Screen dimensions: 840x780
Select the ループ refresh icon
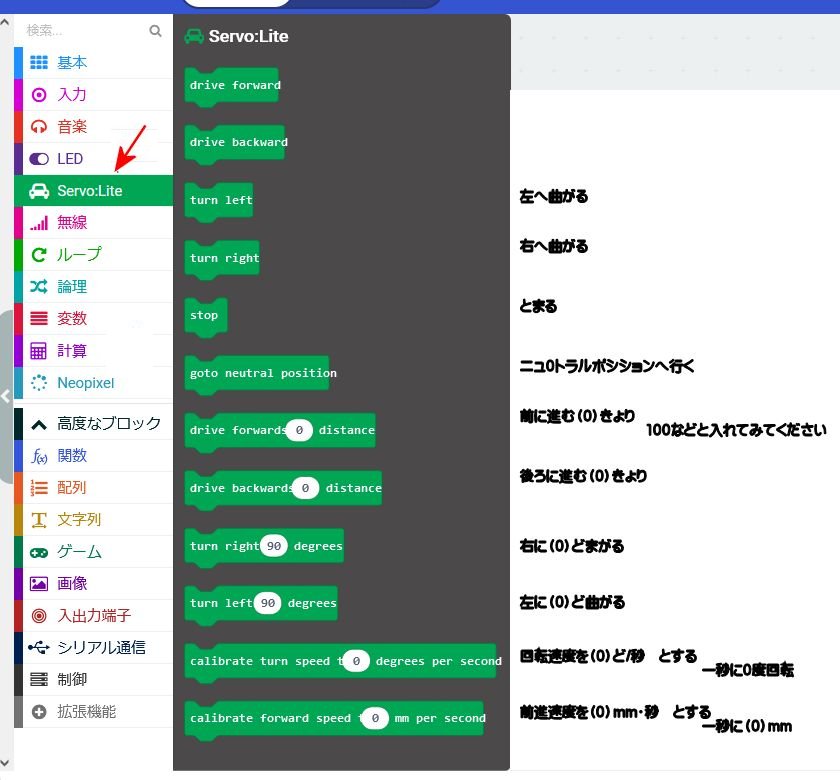39,255
